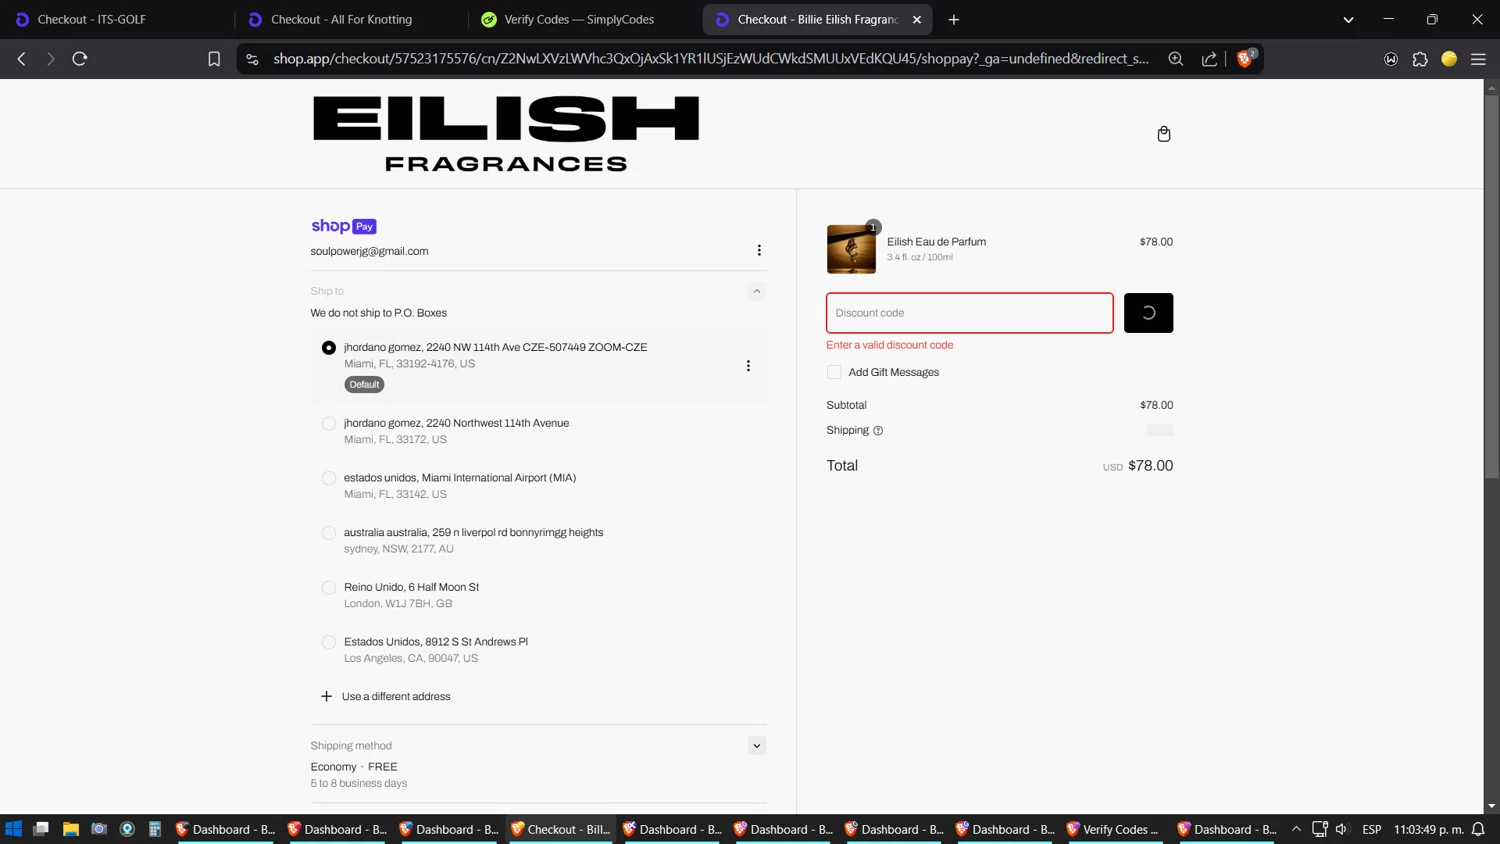Screen dimensions: 1500x844
Task: View site information icon in address bar
Action: pyautogui.click(x=252, y=59)
